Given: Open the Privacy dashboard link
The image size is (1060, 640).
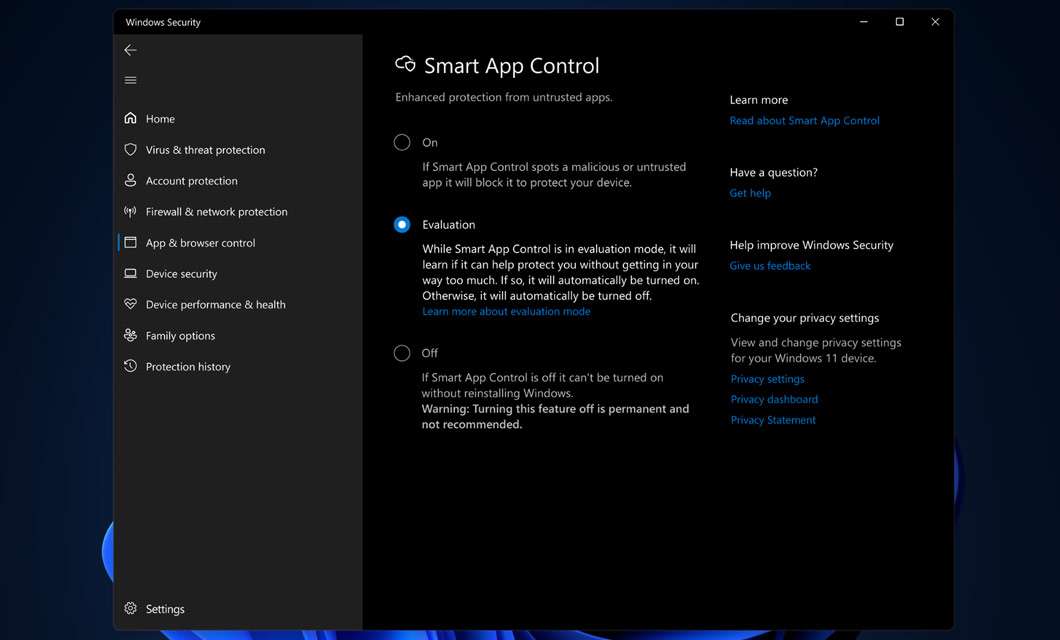Looking at the screenshot, I should 774,399.
